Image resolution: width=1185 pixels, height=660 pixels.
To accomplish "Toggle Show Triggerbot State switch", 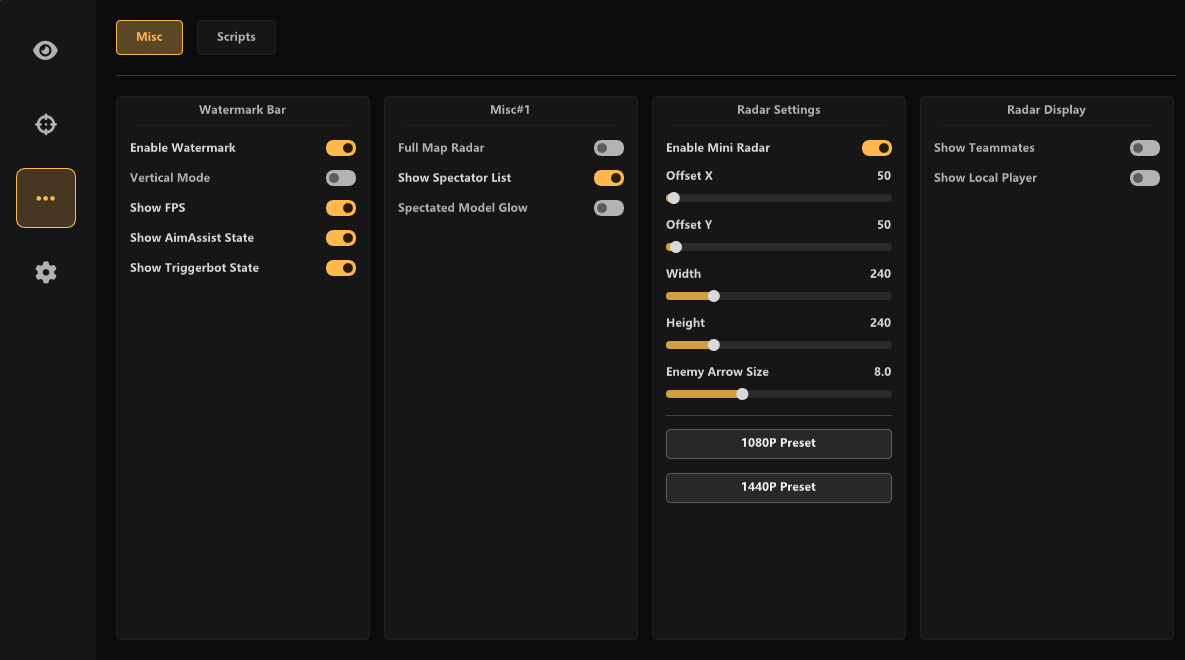I will coord(341,268).
